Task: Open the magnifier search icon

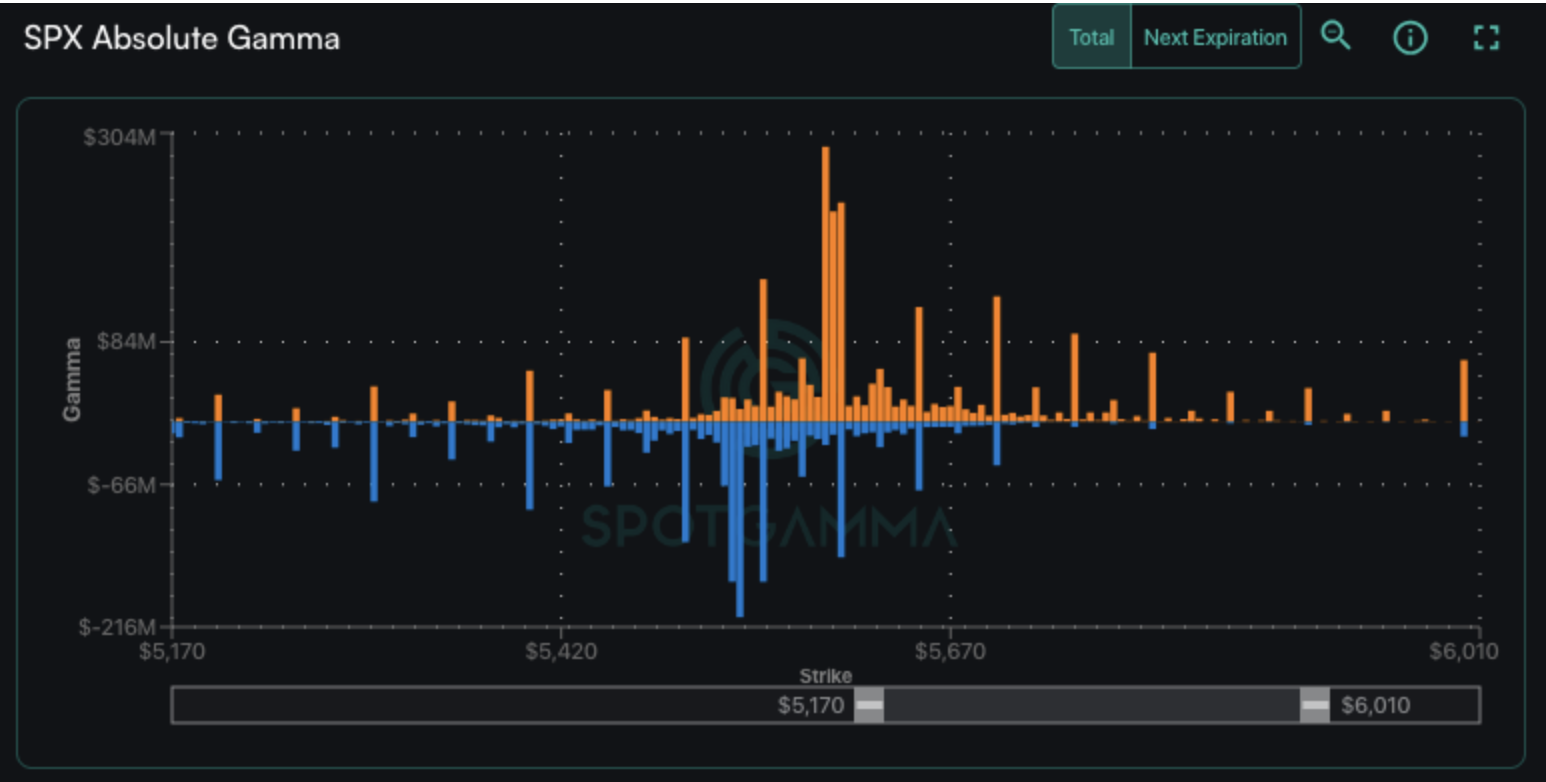Action: pyautogui.click(x=1336, y=36)
